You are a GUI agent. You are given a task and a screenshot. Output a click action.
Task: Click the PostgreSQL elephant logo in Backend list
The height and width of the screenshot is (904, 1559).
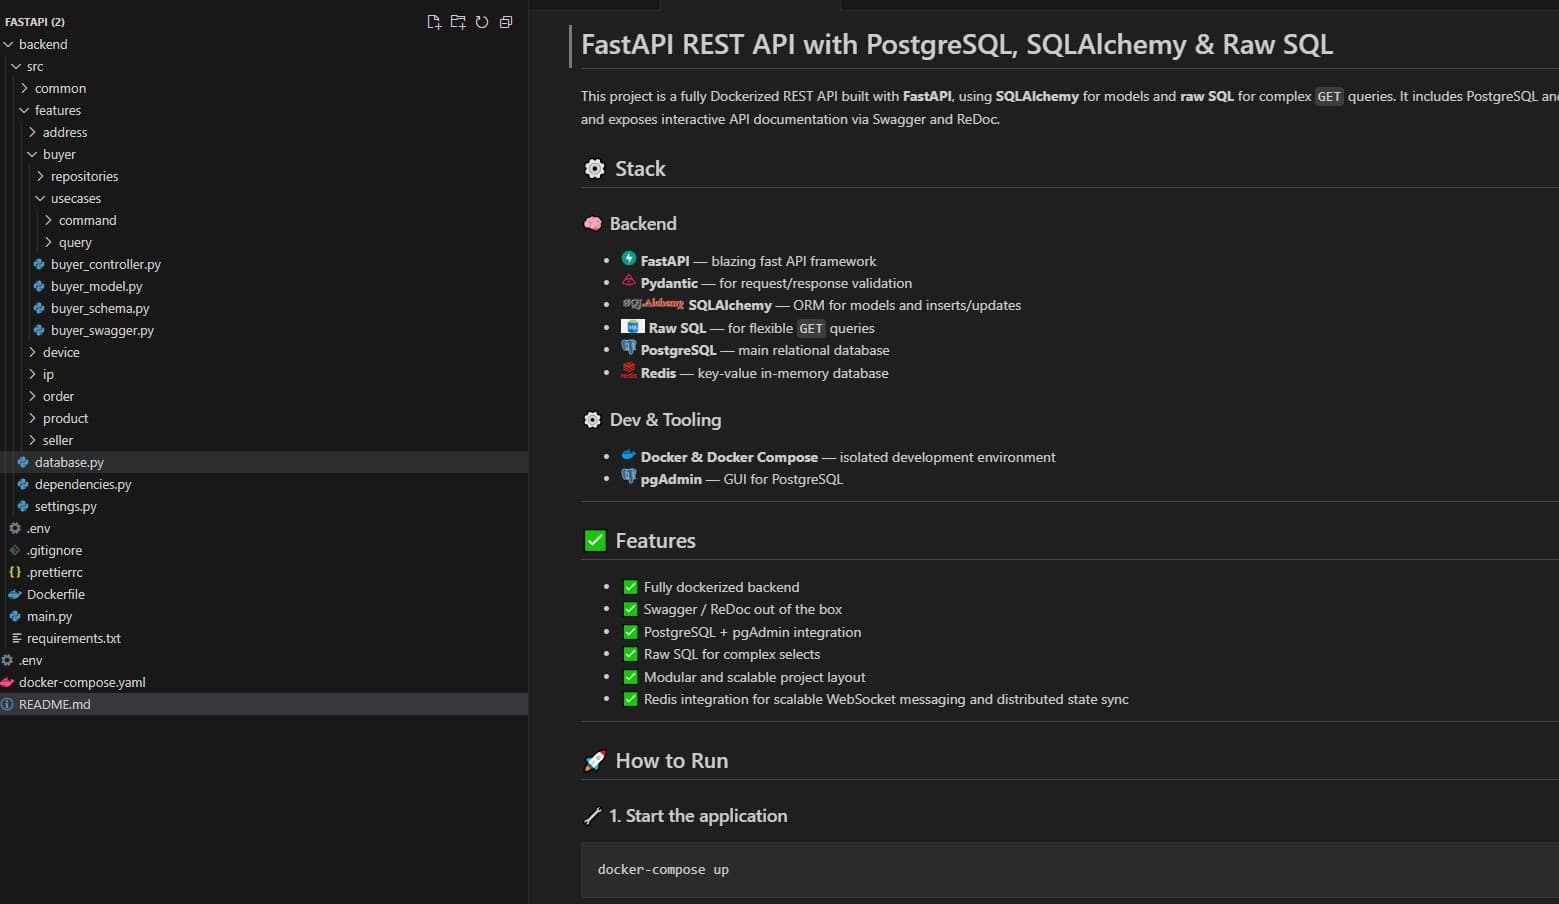click(629, 348)
